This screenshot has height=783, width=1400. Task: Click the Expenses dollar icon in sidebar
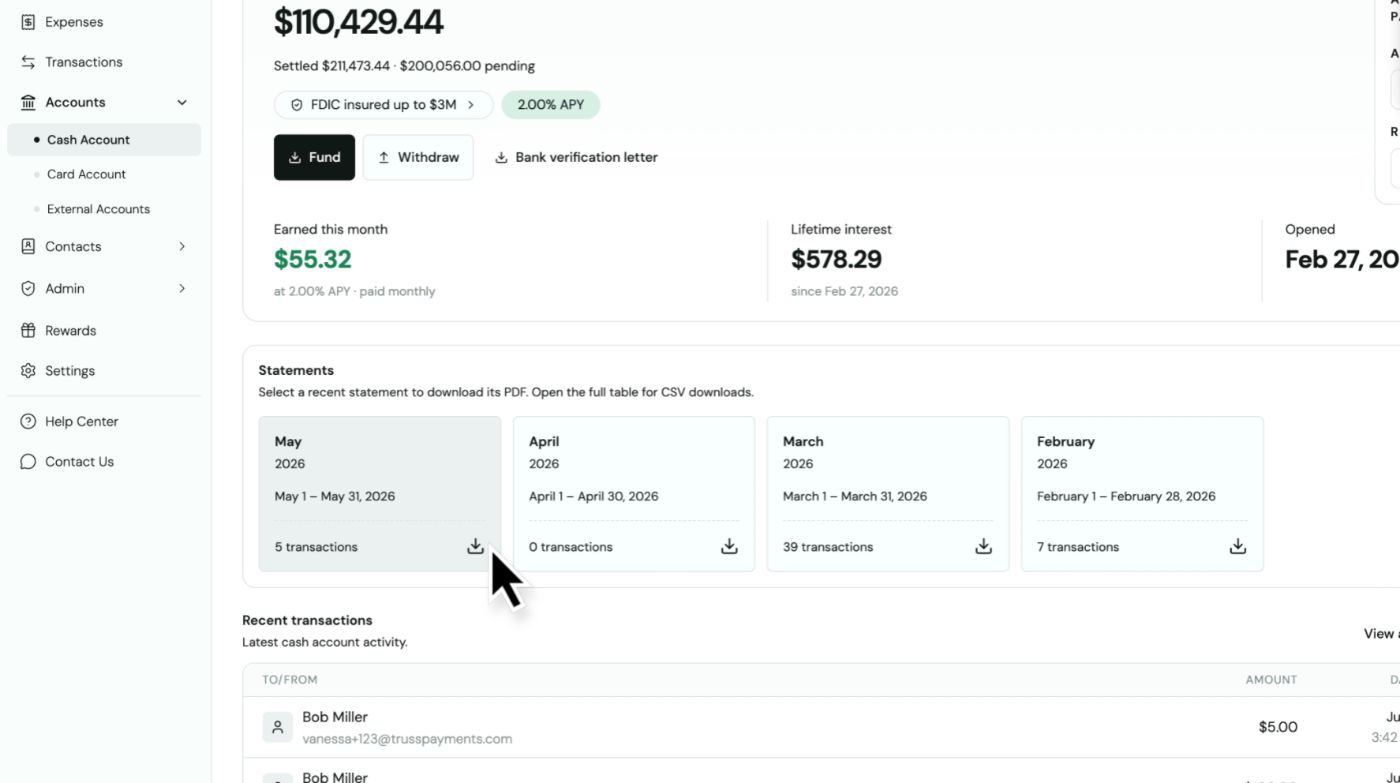point(28,22)
